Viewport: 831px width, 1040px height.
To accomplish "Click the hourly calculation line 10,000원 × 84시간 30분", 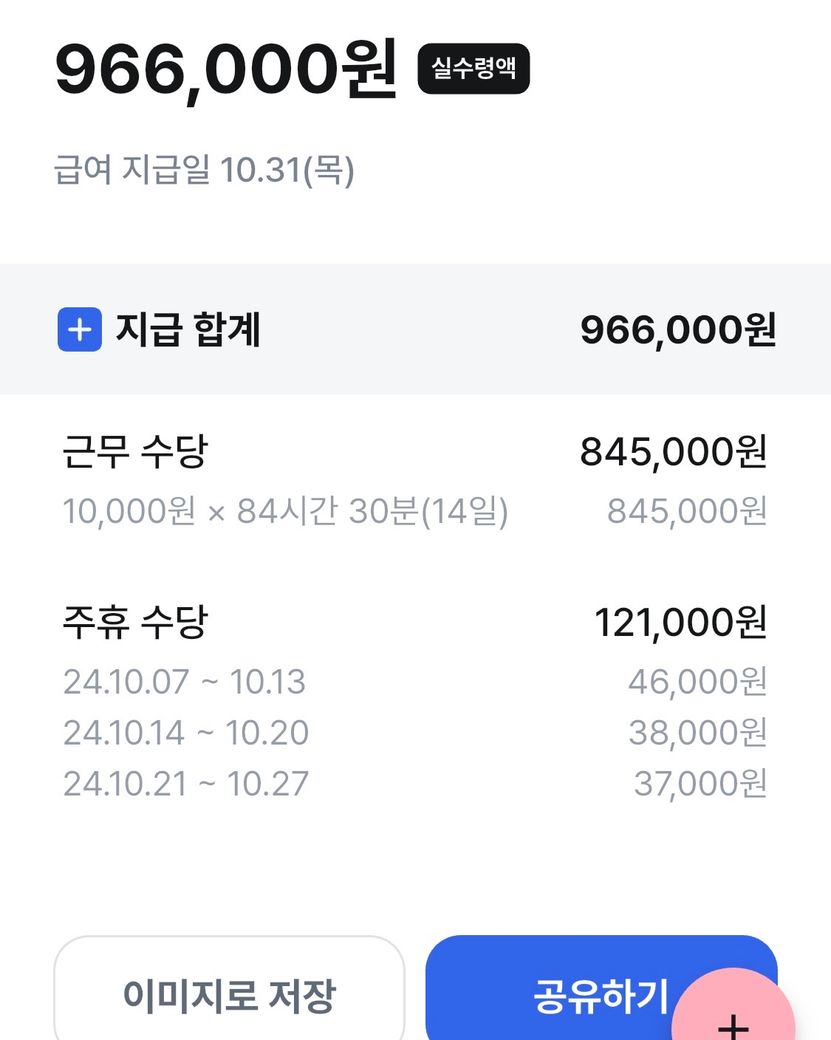I will point(285,512).
